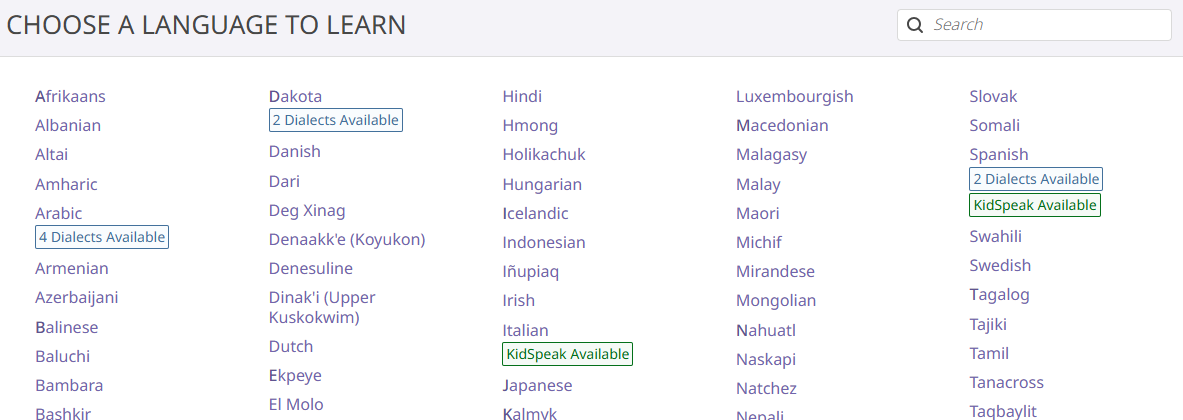Choose the Japanese language link
Viewport: 1183px width, 420px height.
pyautogui.click(x=537, y=386)
